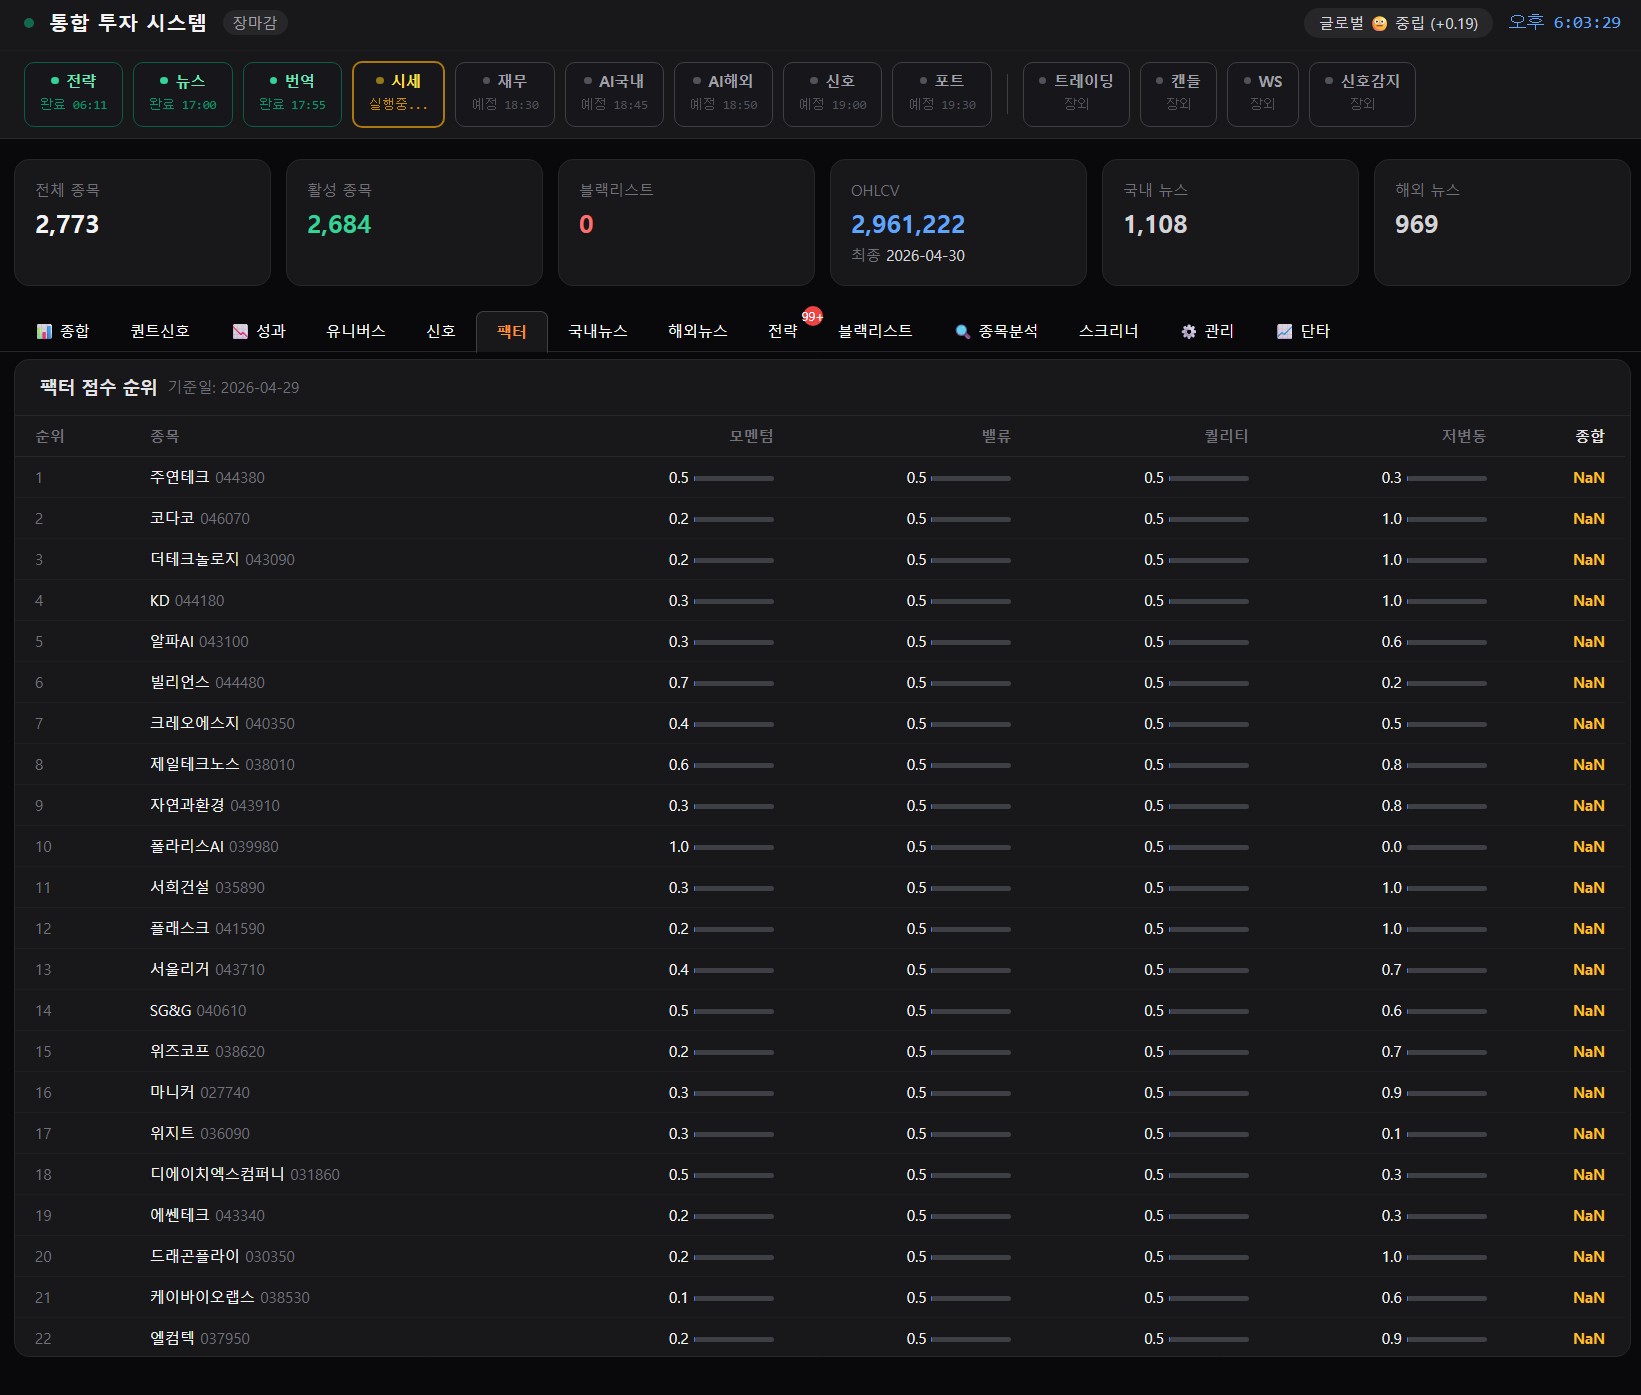Toggle the WS 장외 module chip

click(x=1262, y=94)
